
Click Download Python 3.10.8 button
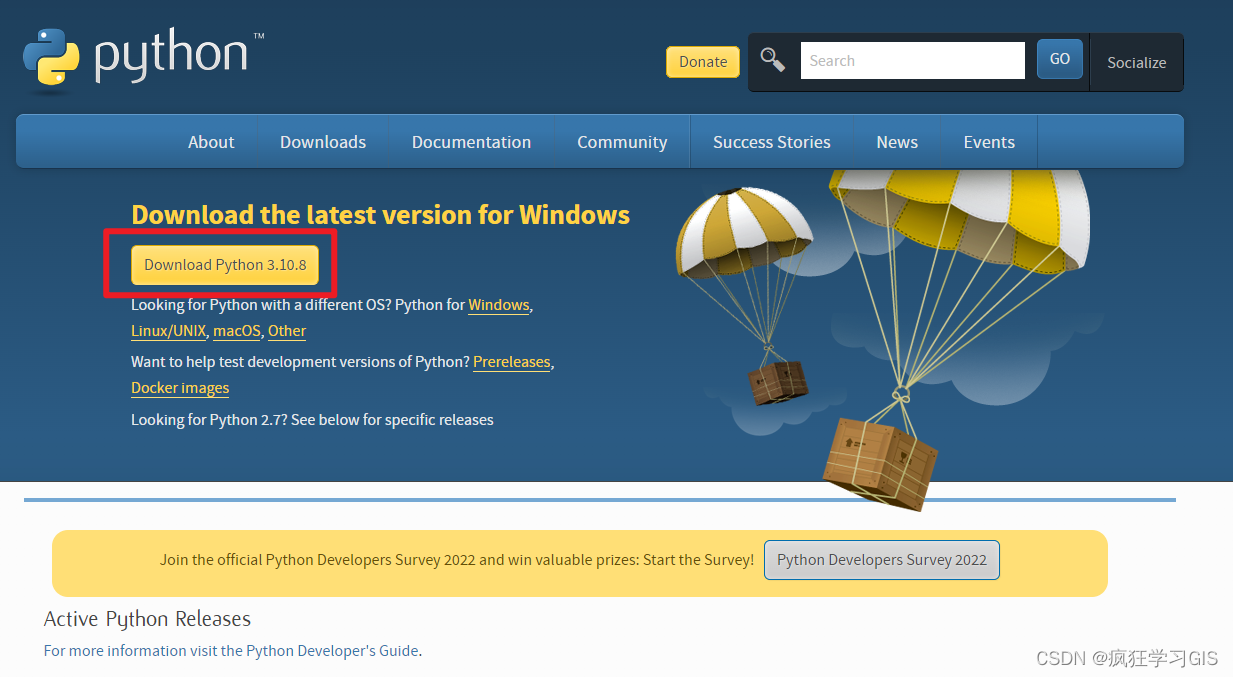tap(225, 265)
